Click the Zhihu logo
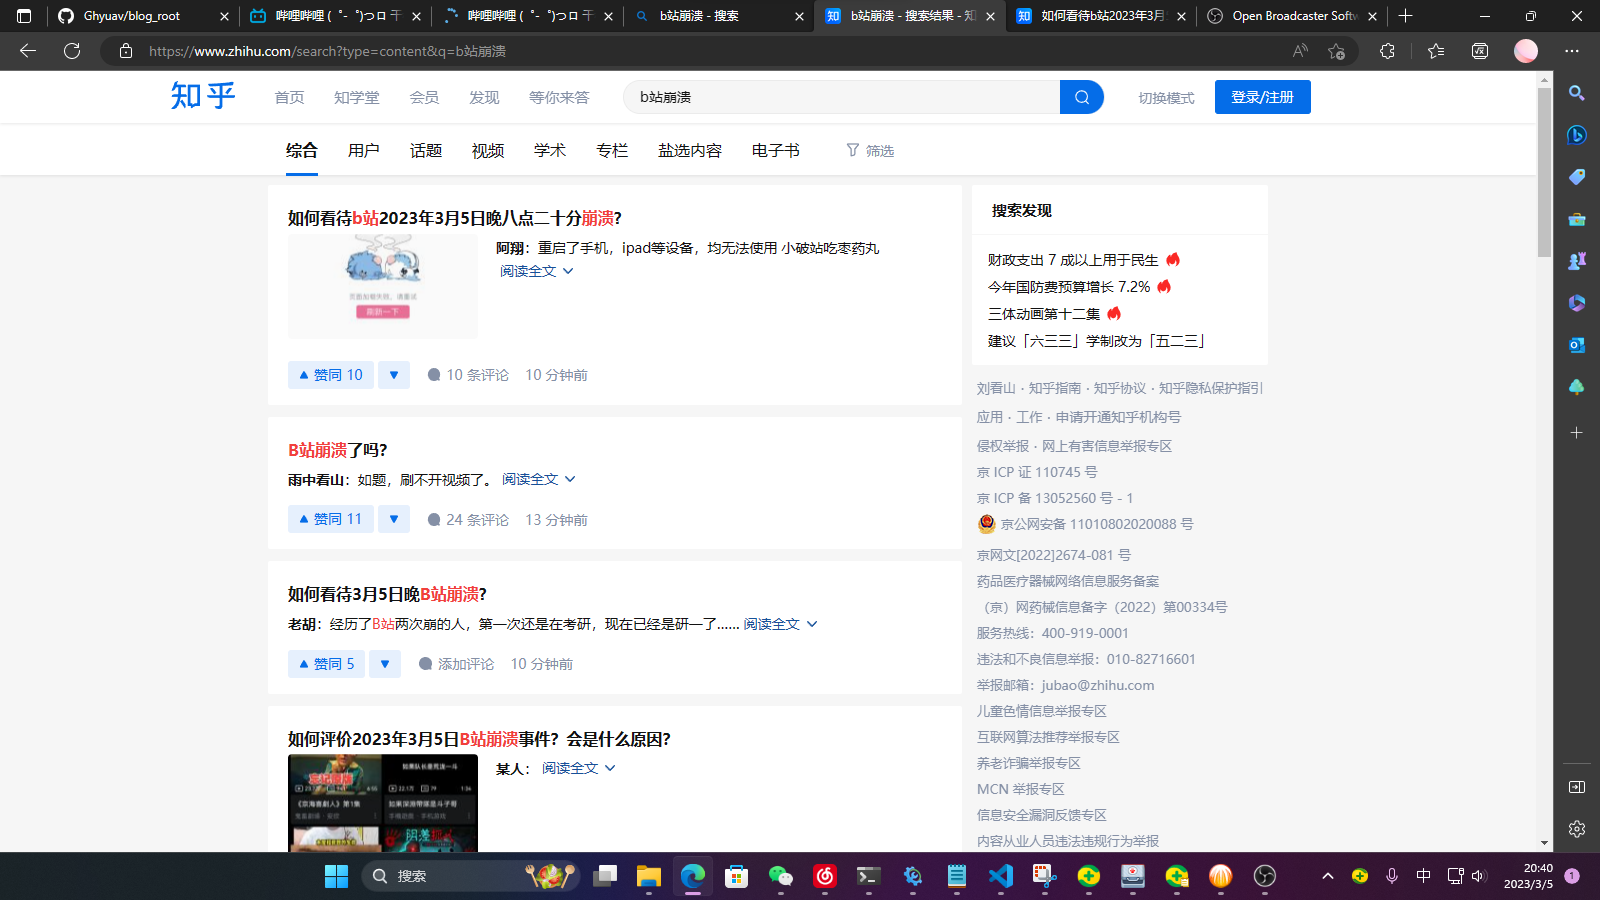The height and width of the screenshot is (900, 1600). point(203,96)
